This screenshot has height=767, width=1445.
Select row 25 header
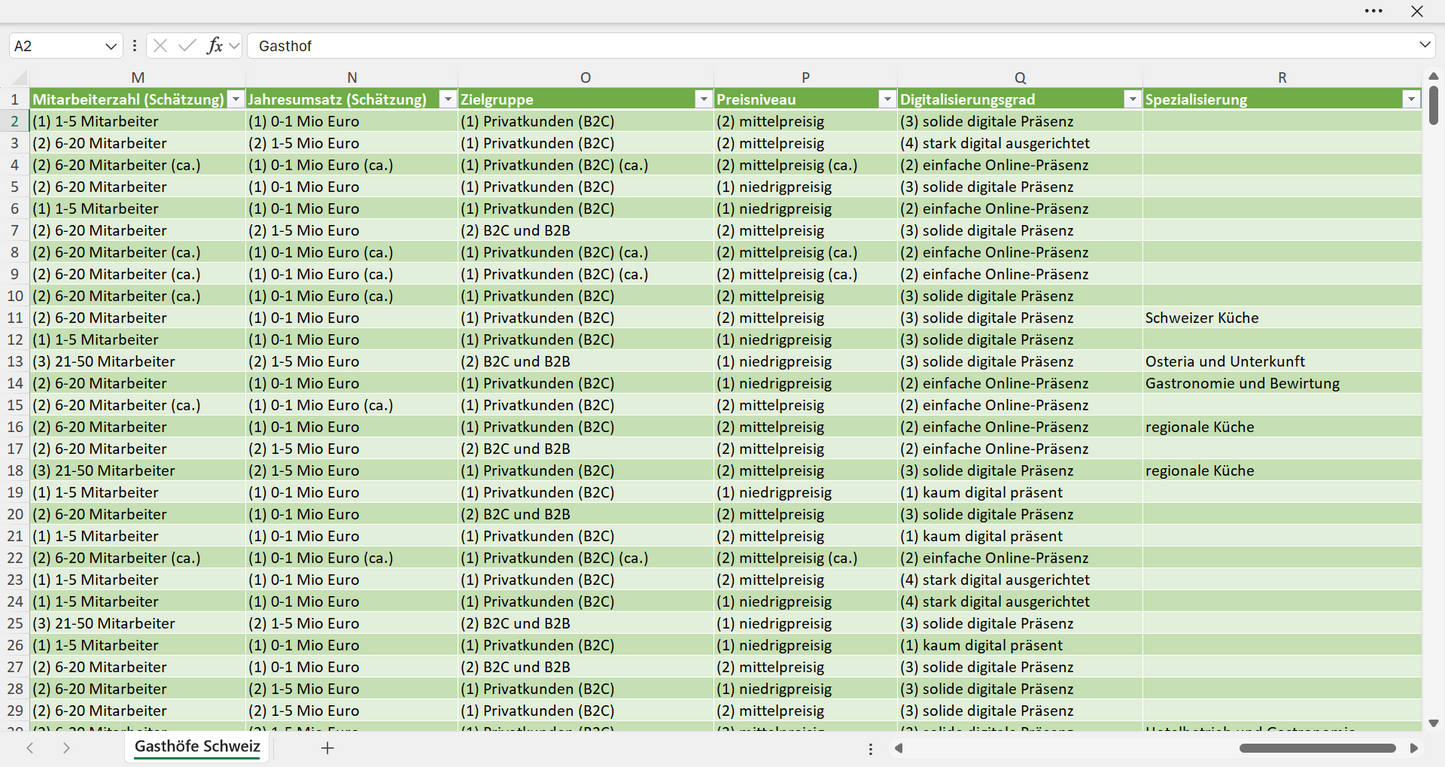(15, 623)
